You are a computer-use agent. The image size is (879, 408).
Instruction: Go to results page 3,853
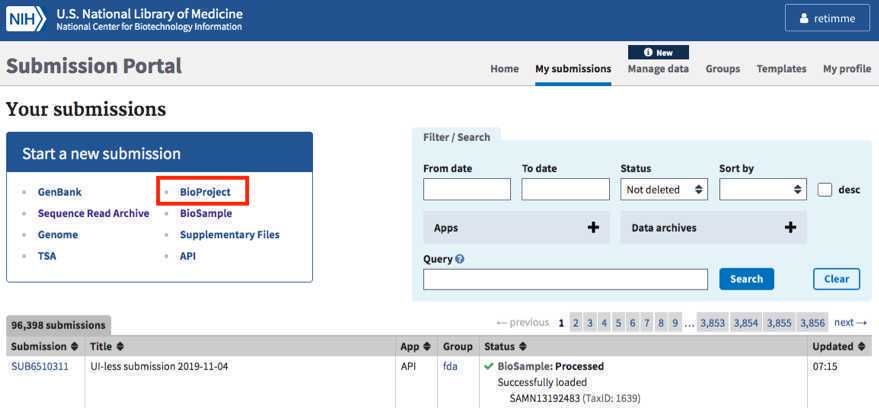[x=713, y=323]
